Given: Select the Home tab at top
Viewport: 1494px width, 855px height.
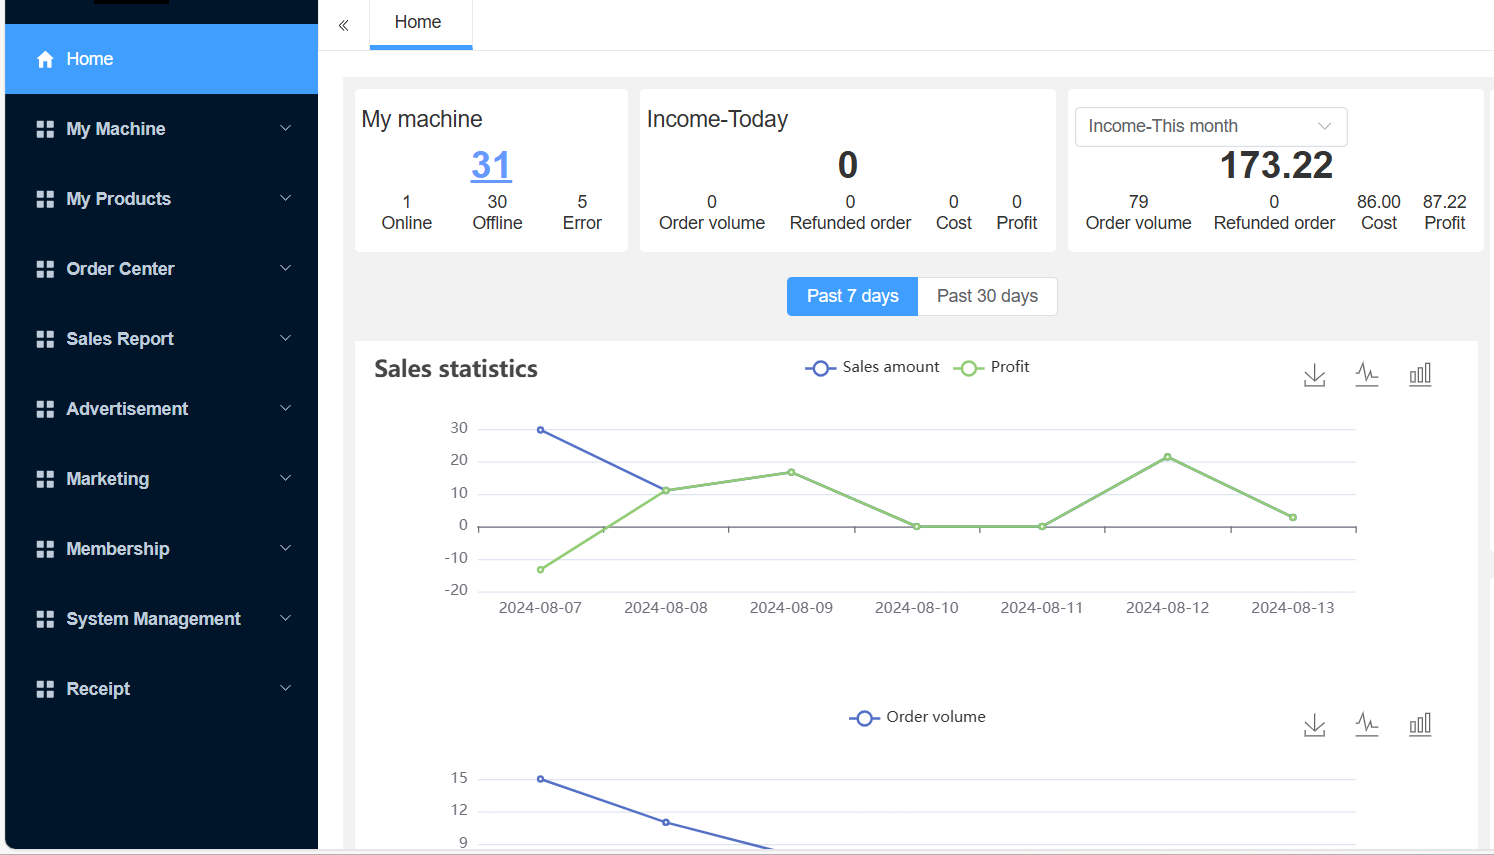Looking at the screenshot, I should (x=418, y=23).
